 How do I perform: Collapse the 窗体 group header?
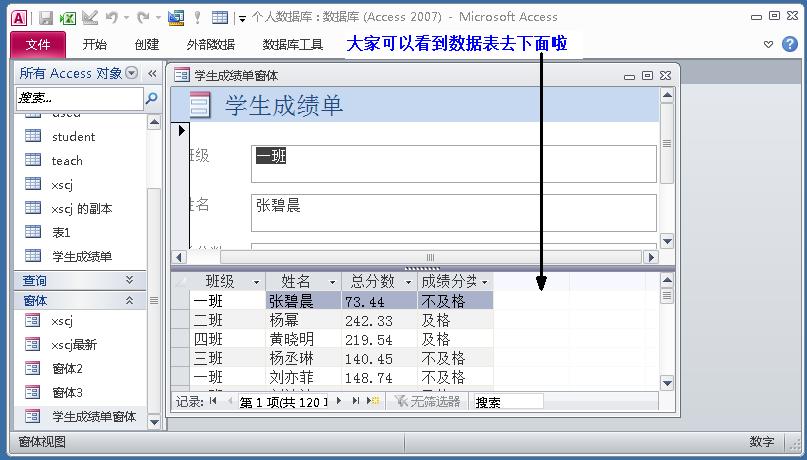(80, 300)
